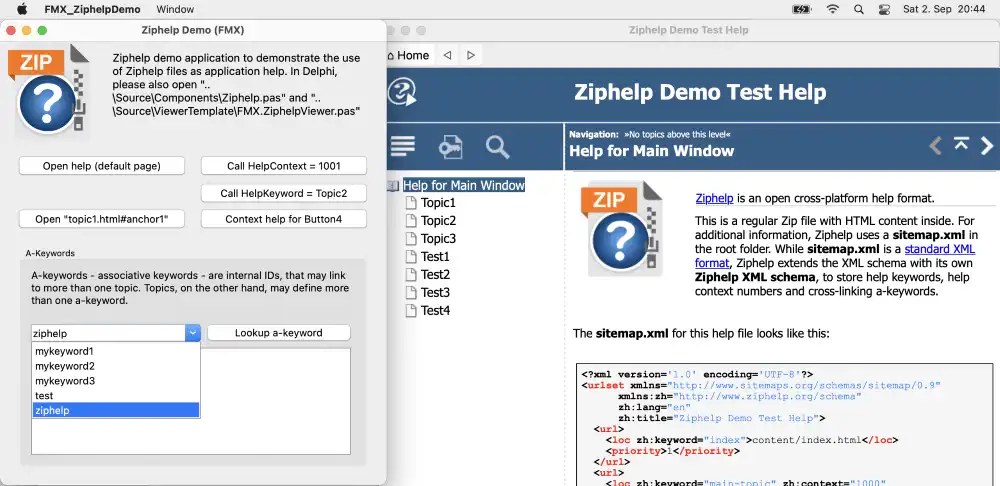1000x486 pixels.
Task: Collapse the a-keyword combo box arrow
Action: point(193,333)
